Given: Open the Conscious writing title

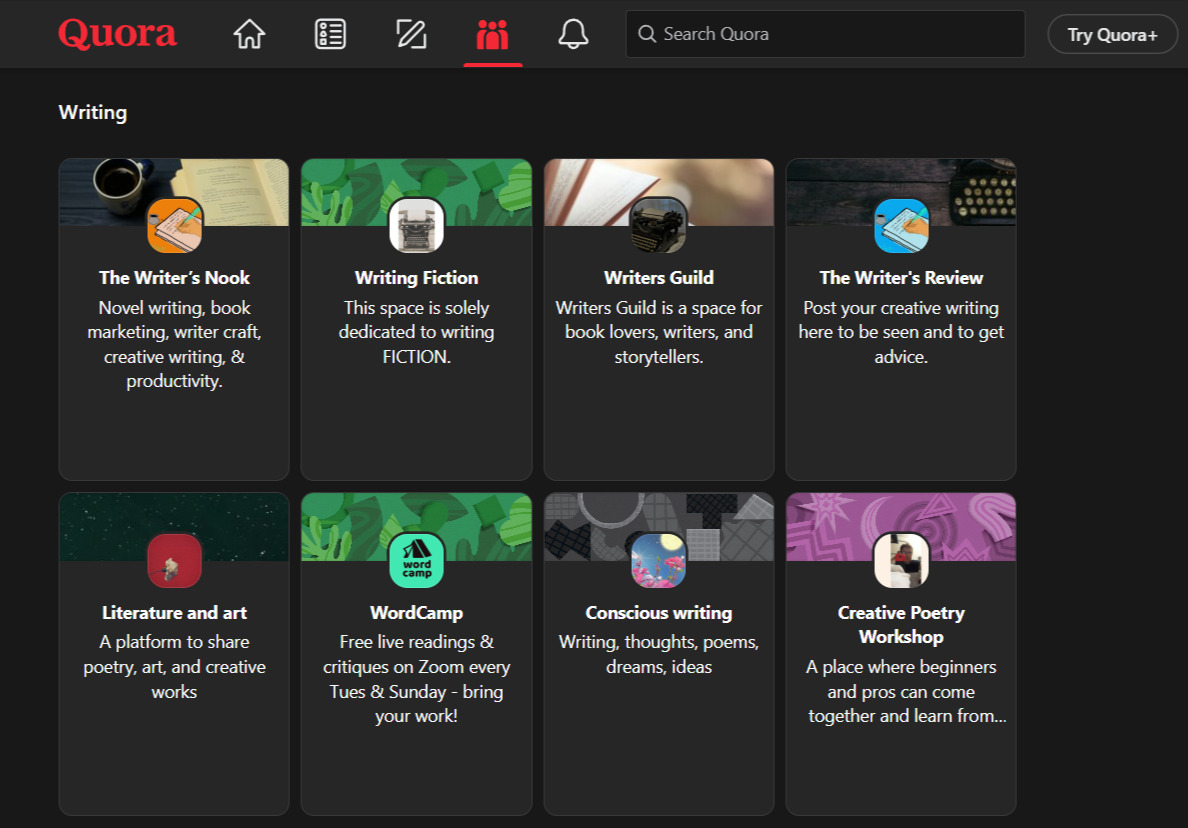Looking at the screenshot, I should click(x=659, y=613).
